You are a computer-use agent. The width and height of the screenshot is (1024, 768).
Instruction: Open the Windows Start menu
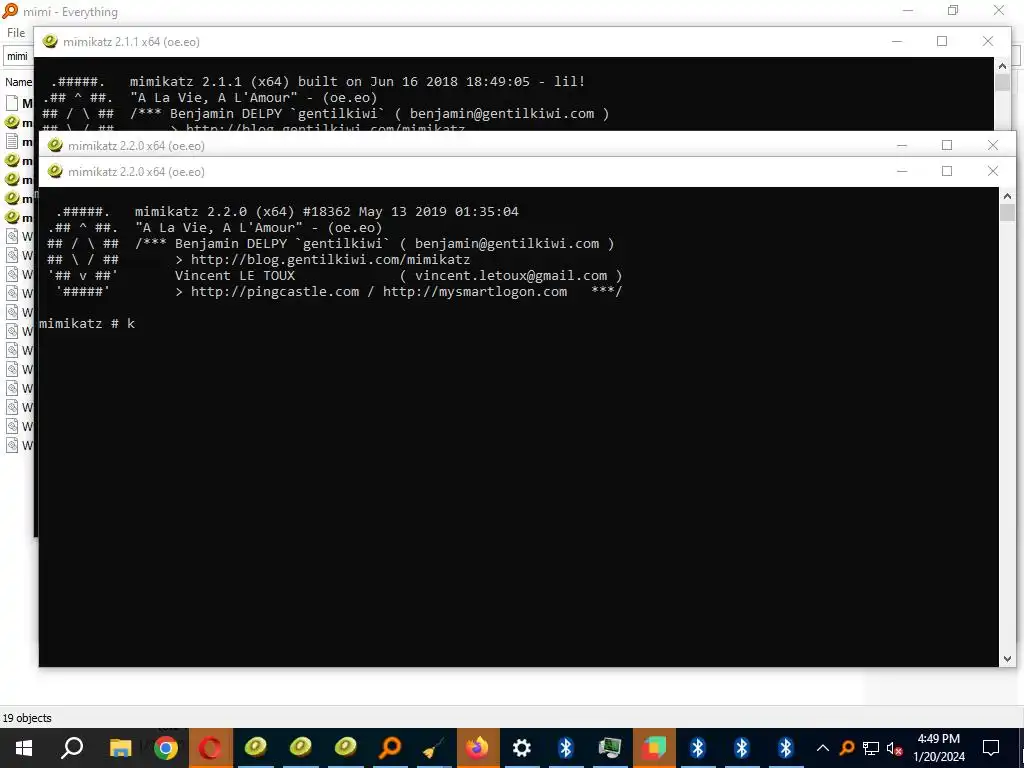(x=24, y=748)
